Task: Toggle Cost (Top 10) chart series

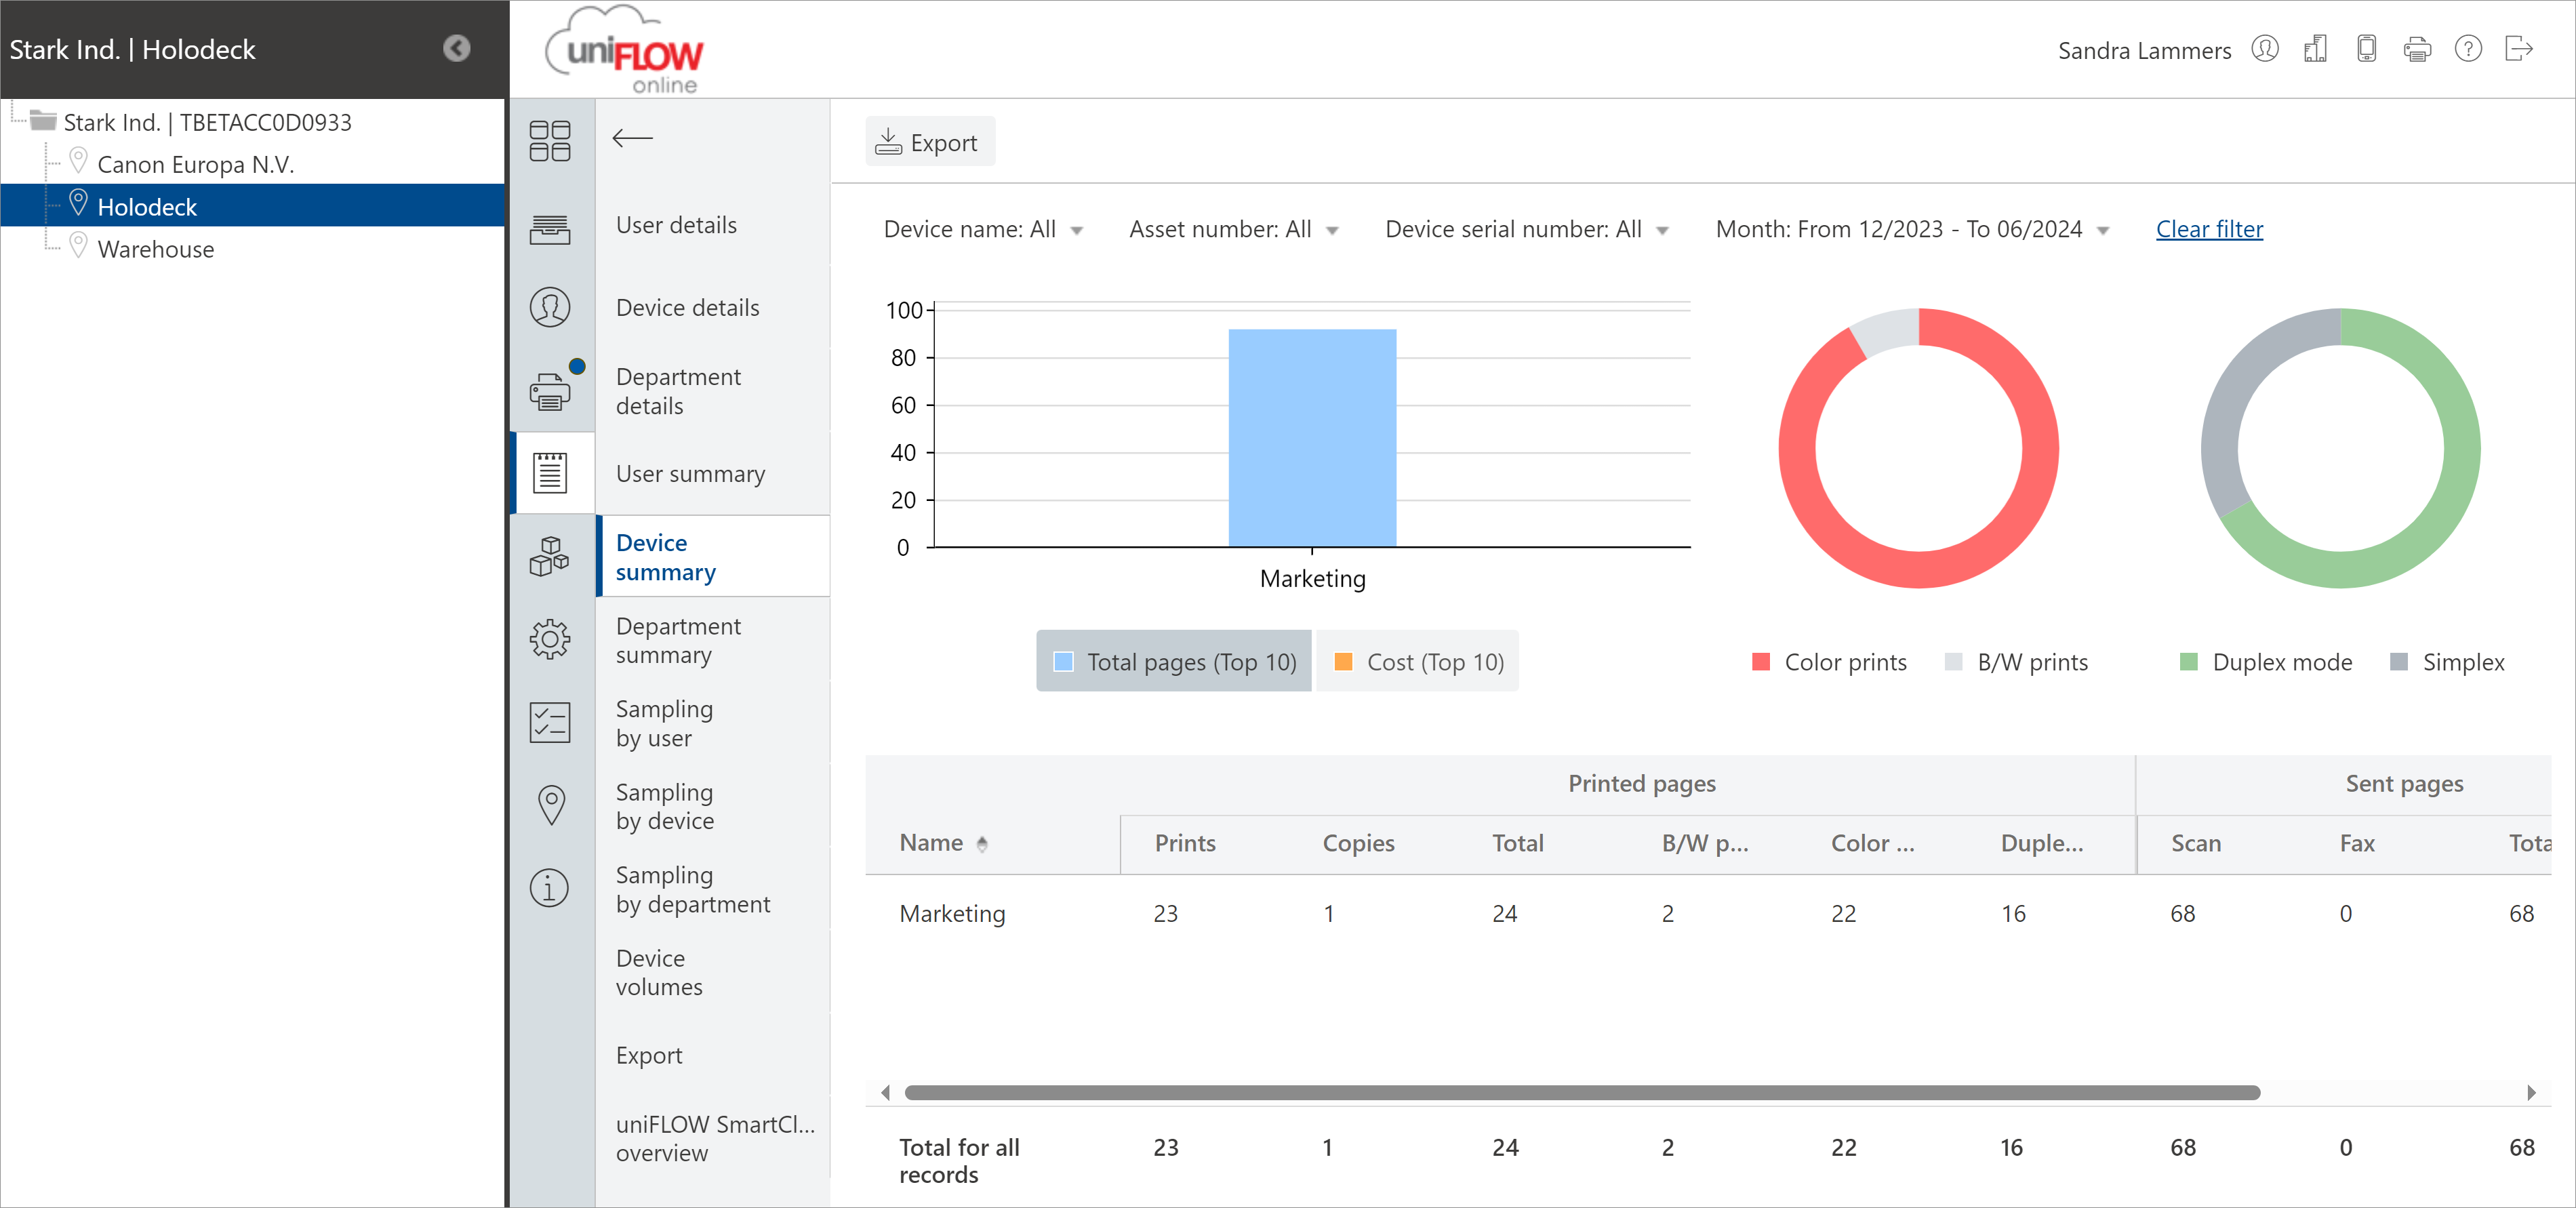Action: [x=1418, y=662]
